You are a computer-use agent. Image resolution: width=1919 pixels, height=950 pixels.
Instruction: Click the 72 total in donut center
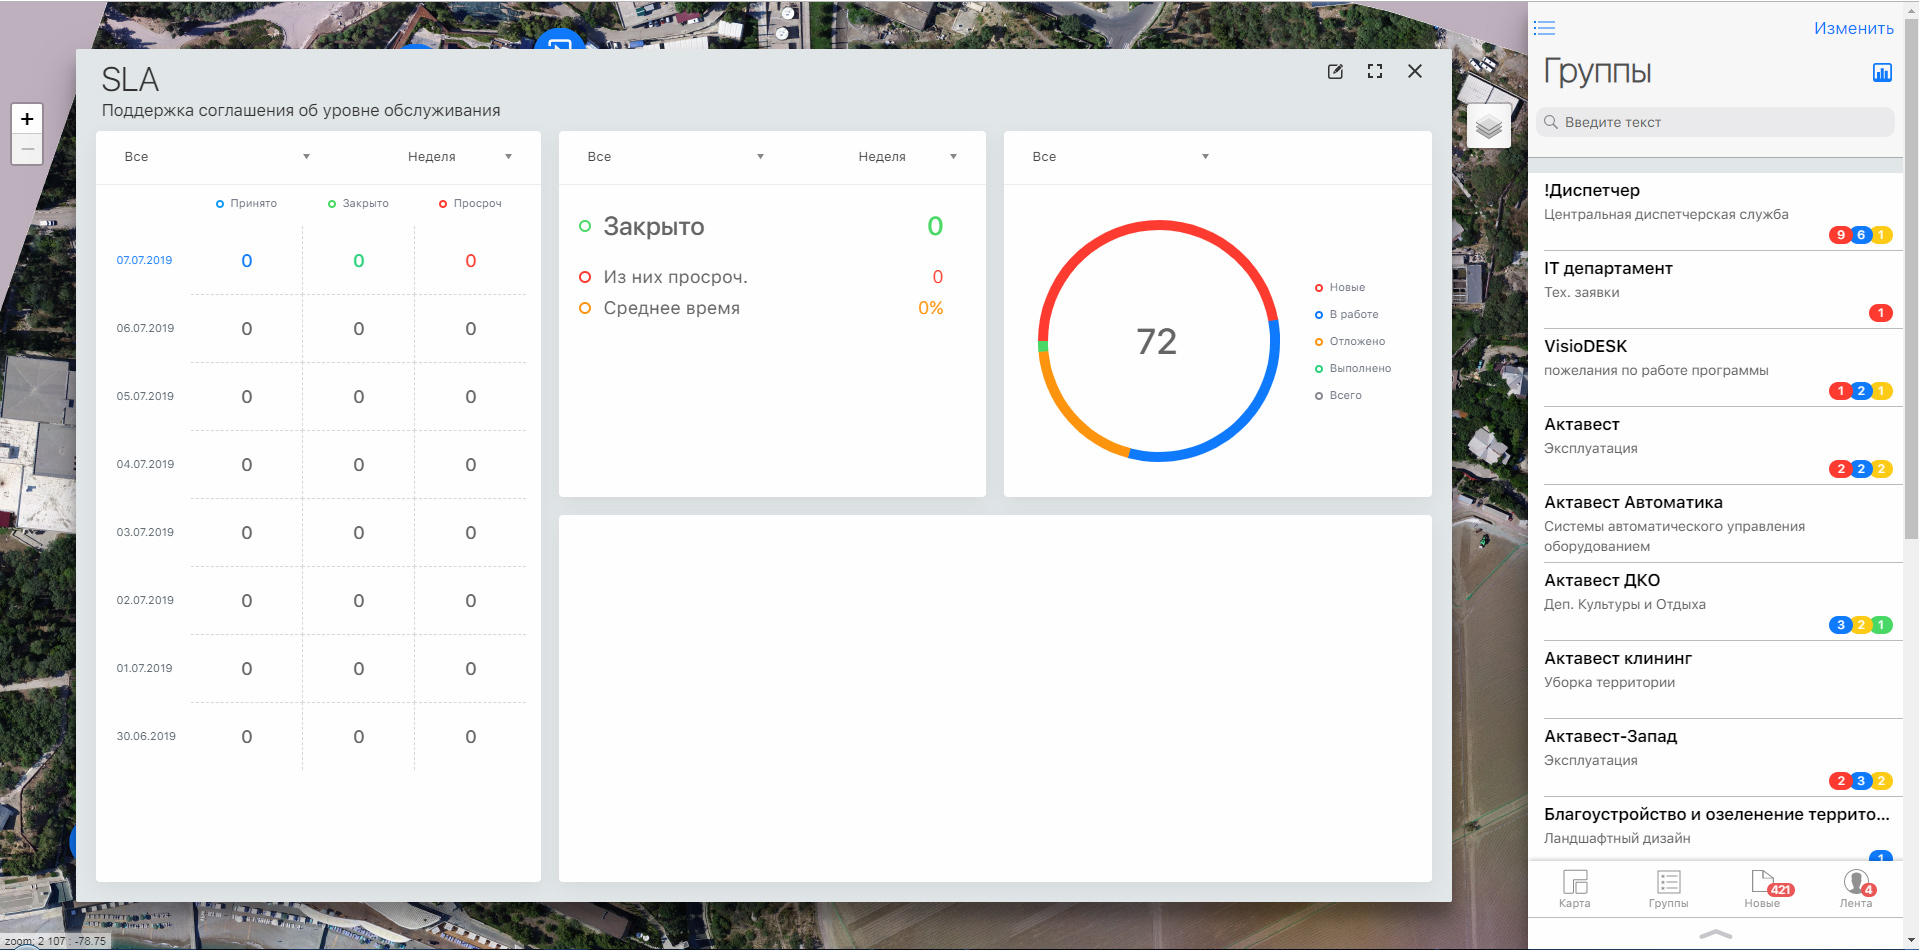pyautogui.click(x=1157, y=342)
